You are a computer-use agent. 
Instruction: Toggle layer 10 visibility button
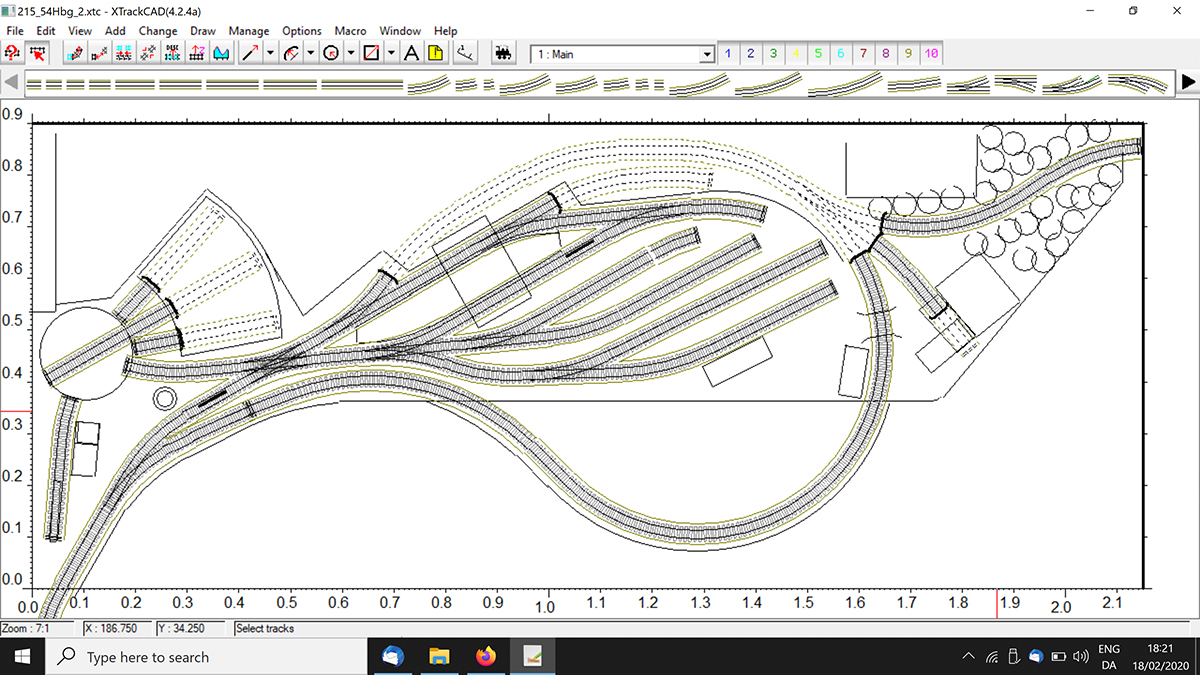tap(931, 54)
